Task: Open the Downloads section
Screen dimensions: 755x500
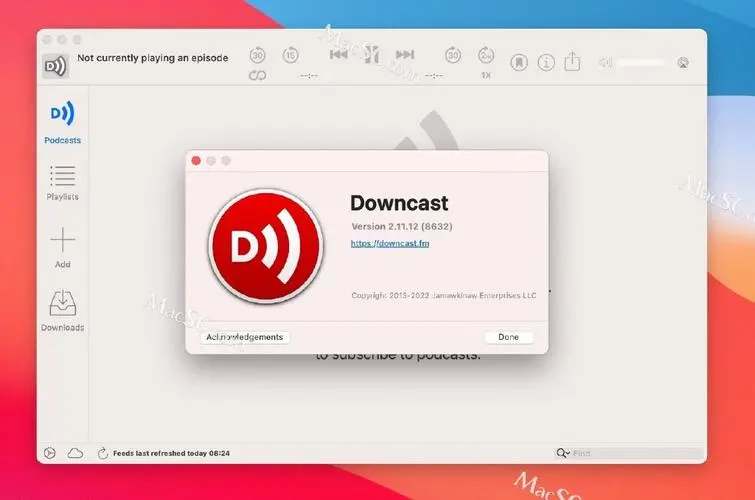Action: click(x=62, y=309)
